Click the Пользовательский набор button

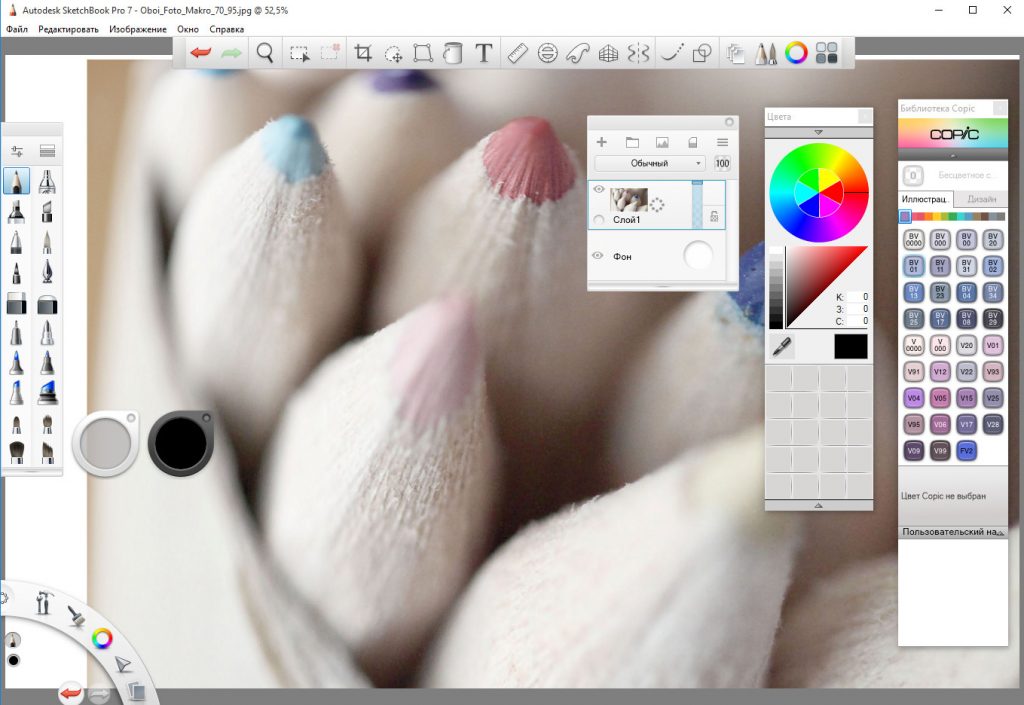951,532
